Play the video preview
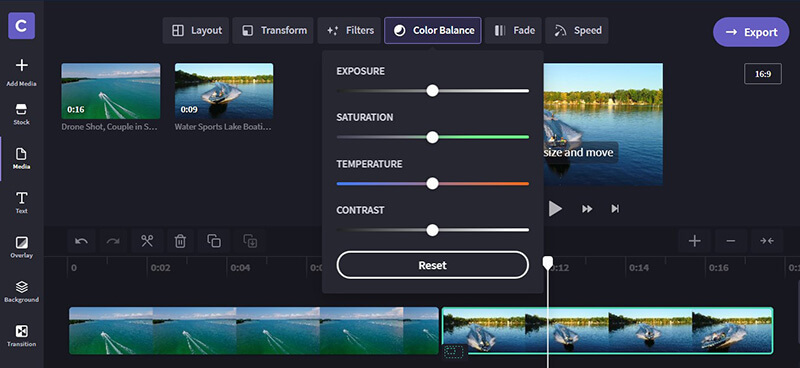The height and width of the screenshot is (368, 800). [555, 208]
